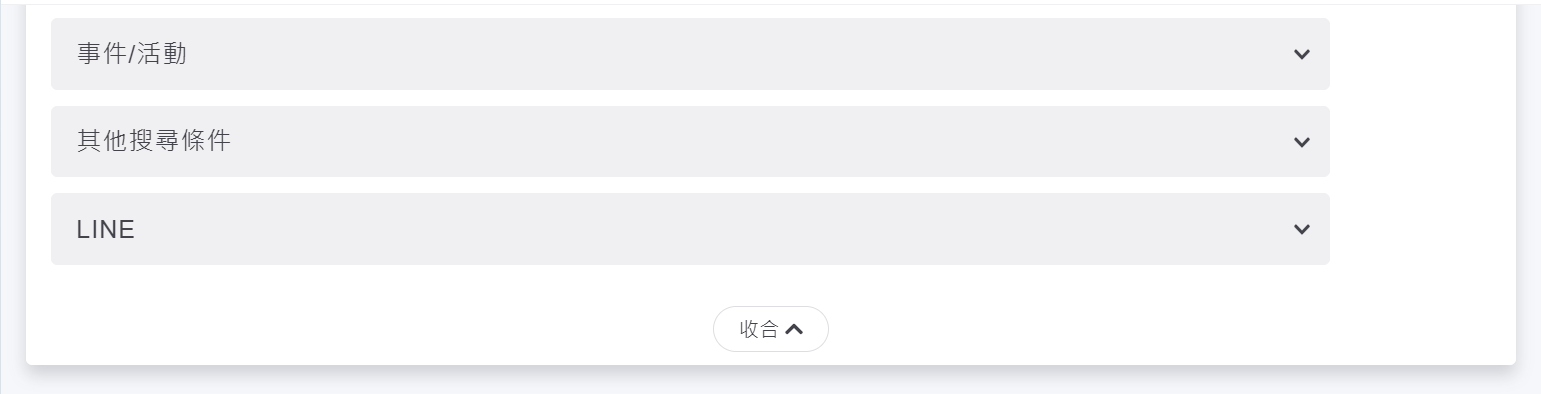The image size is (1541, 394).
Task: Click the down chevron on LINE row
Action: (1301, 229)
